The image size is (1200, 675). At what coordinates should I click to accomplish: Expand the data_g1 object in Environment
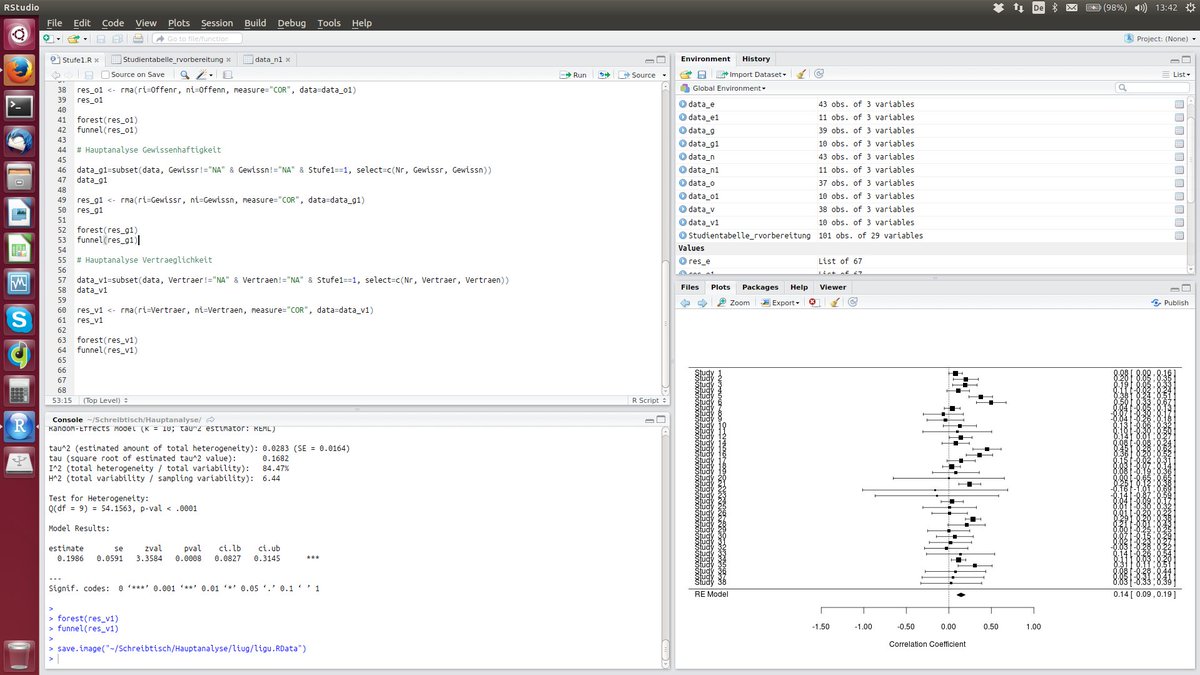(683, 144)
